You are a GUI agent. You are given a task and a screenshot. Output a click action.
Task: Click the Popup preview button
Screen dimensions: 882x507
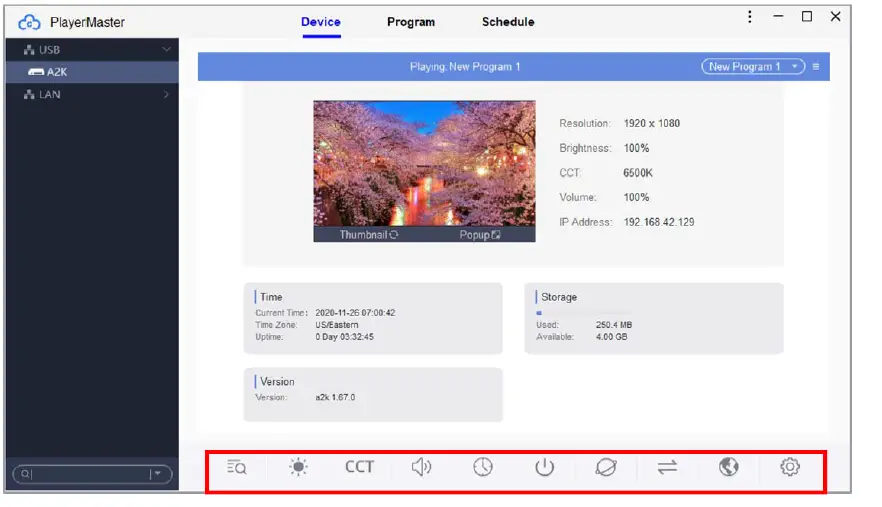(479, 235)
